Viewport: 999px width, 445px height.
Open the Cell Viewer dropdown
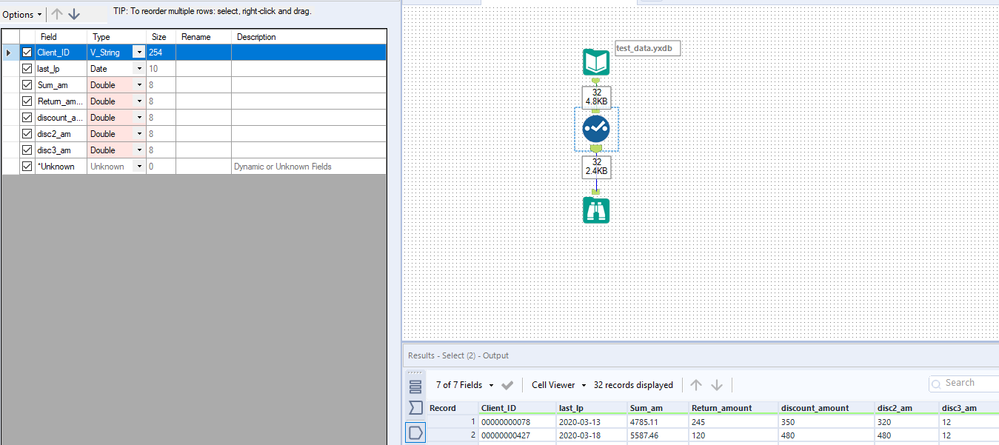[x=559, y=385]
